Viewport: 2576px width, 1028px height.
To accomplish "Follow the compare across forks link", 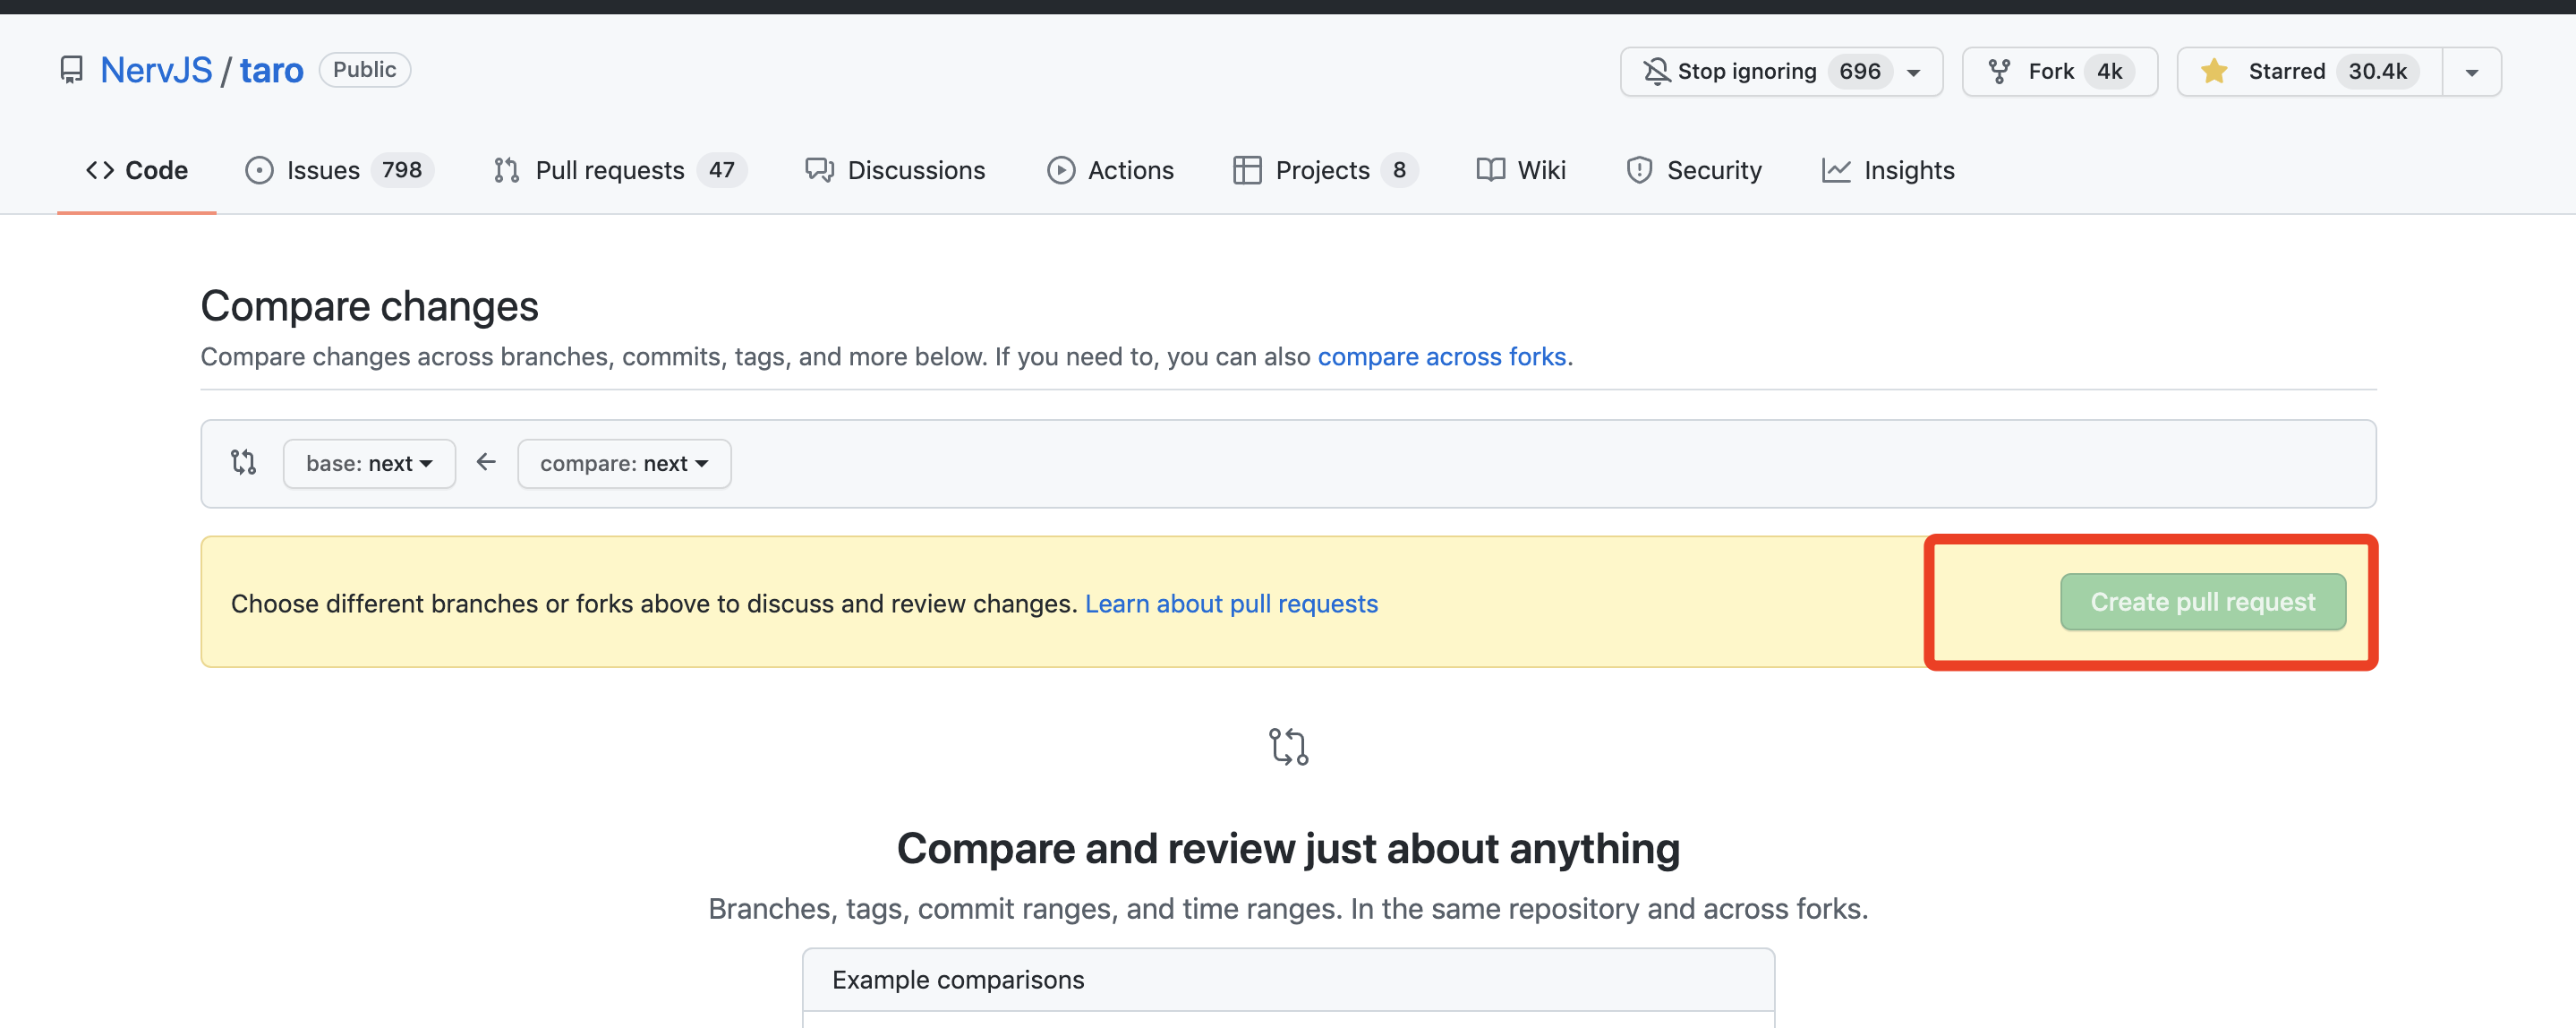I will click(1441, 357).
